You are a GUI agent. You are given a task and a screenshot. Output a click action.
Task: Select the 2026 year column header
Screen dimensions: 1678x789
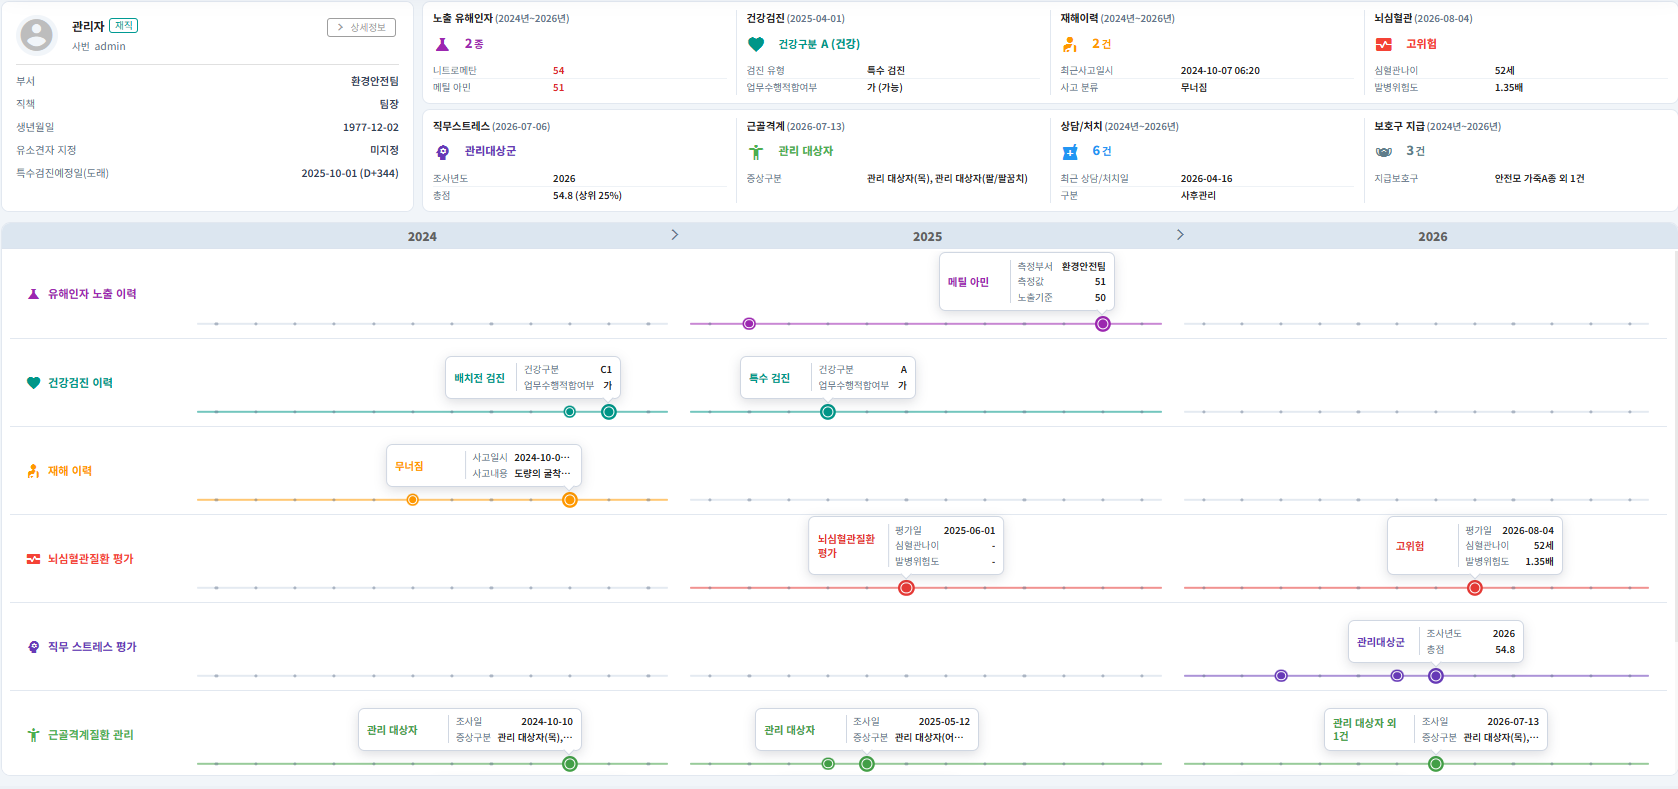click(1432, 237)
